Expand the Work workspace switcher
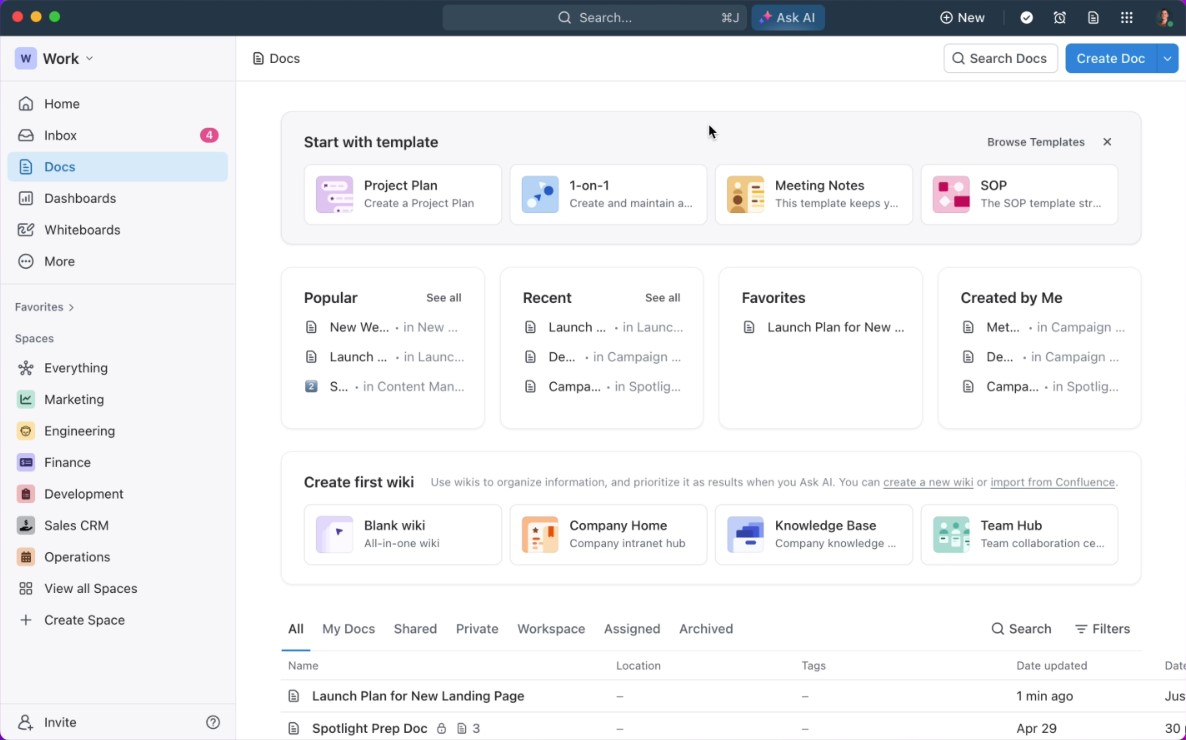The width and height of the screenshot is (1186, 740). click(x=88, y=58)
